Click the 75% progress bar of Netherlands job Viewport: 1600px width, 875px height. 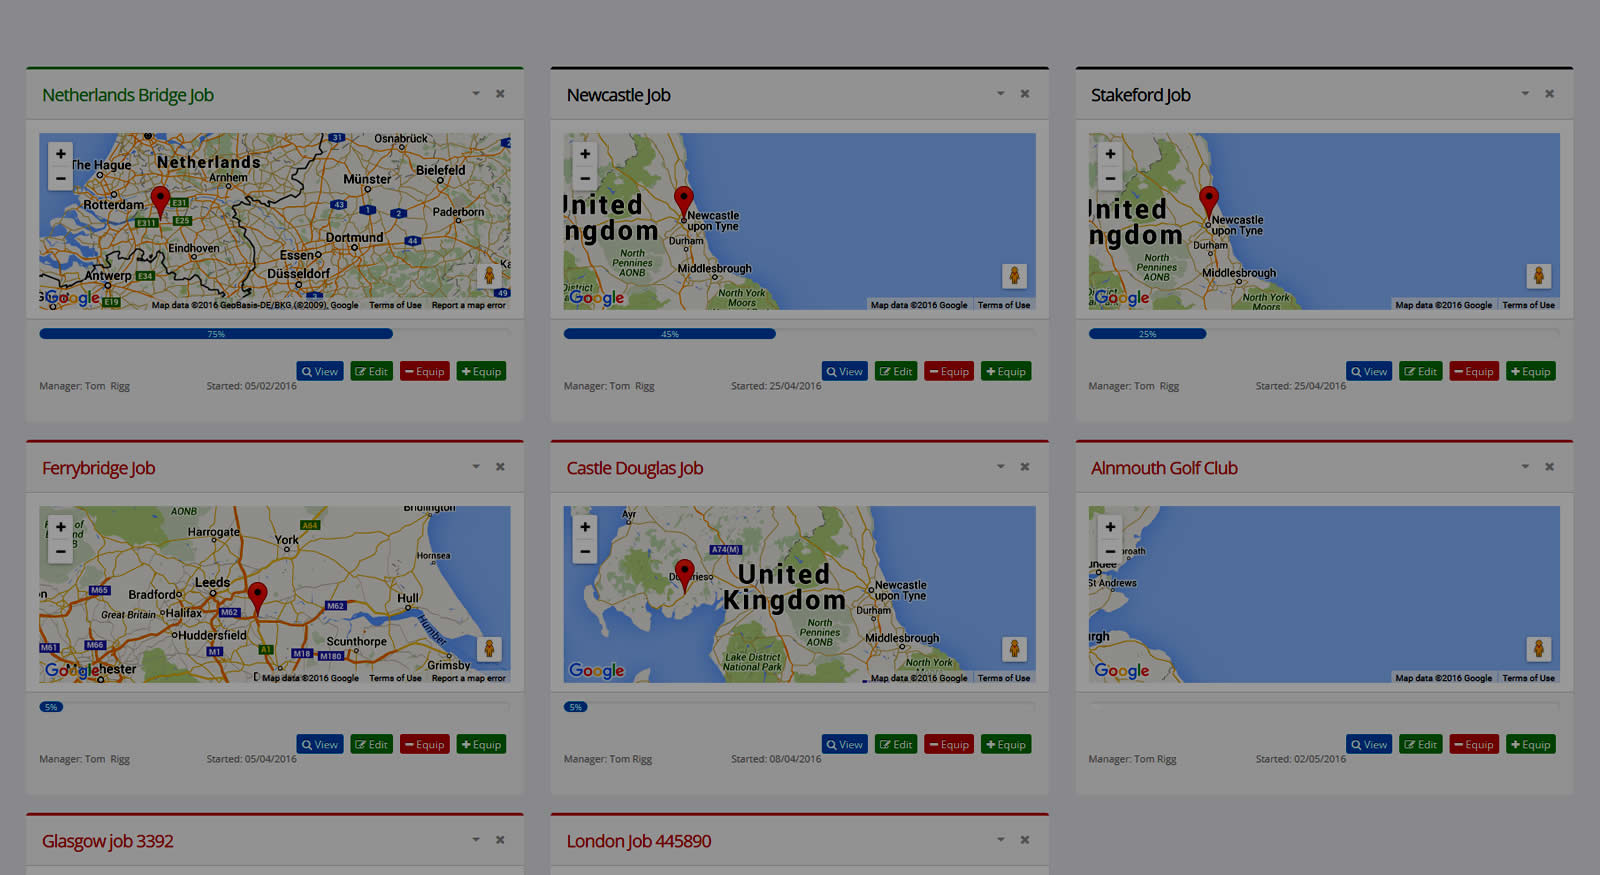[x=216, y=334]
